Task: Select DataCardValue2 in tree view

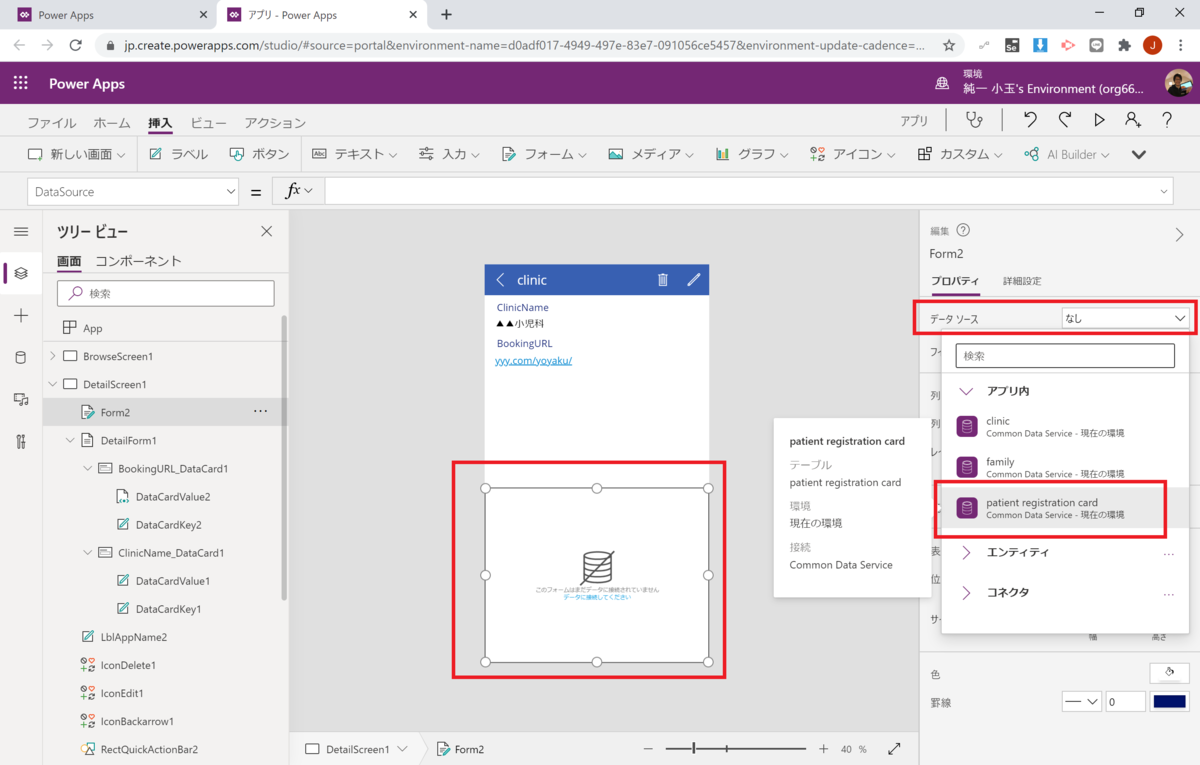Action: tap(172, 496)
